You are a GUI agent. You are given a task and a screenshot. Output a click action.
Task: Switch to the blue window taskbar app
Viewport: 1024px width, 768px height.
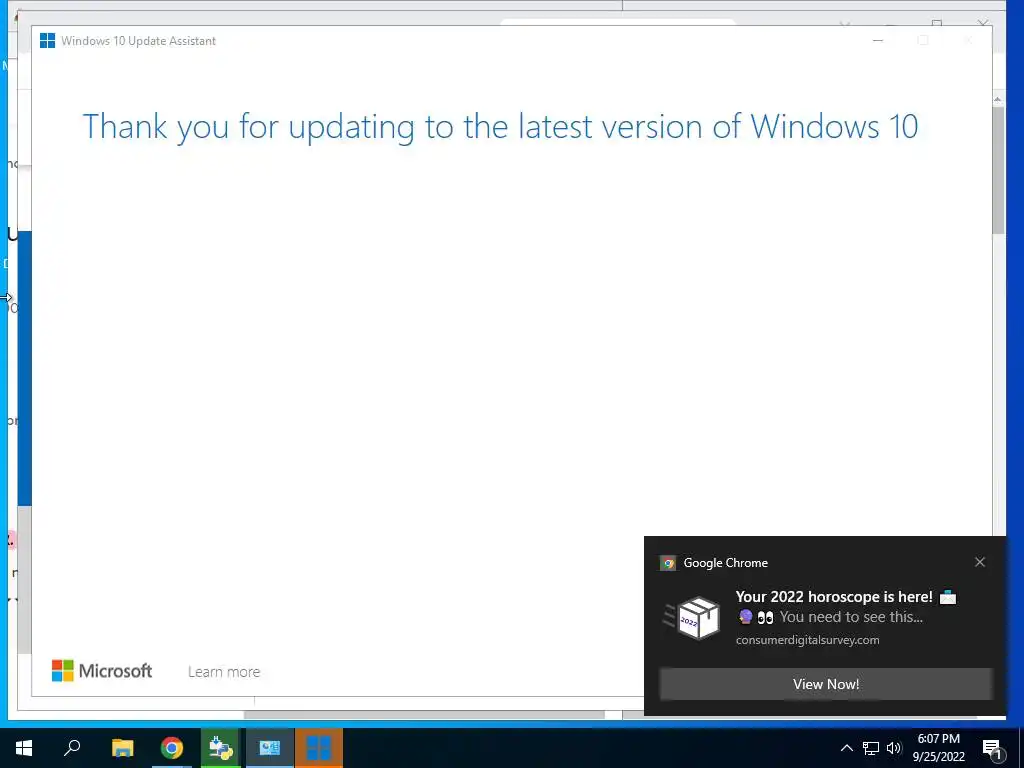click(x=270, y=748)
